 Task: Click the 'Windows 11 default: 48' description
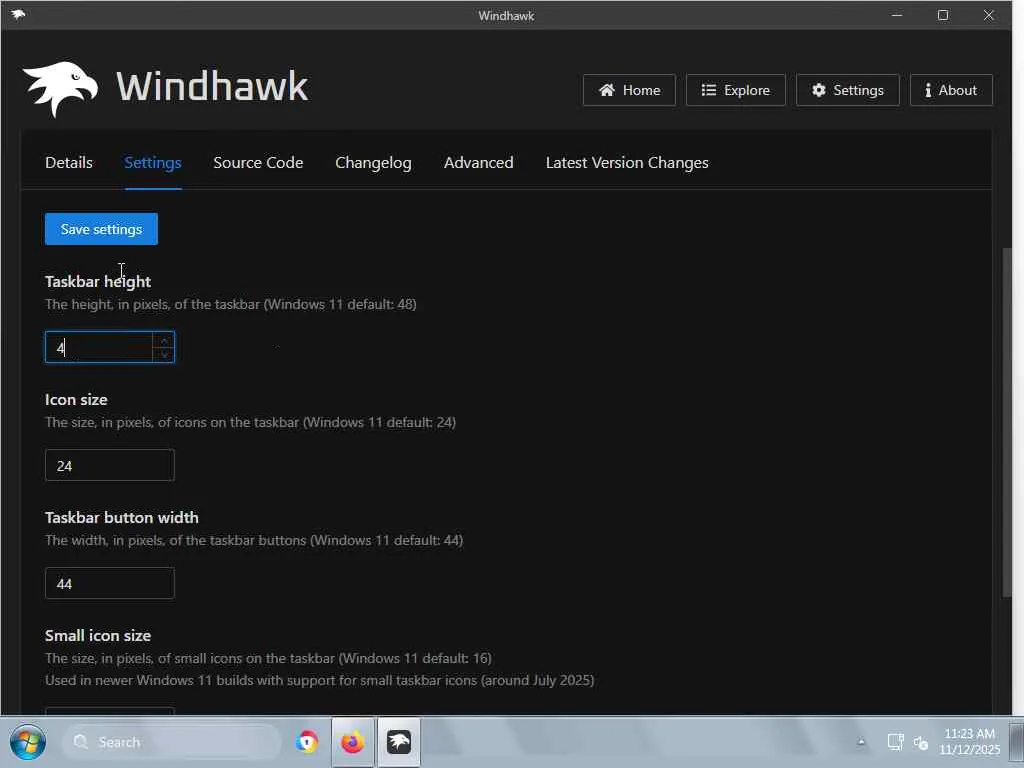[231, 304]
